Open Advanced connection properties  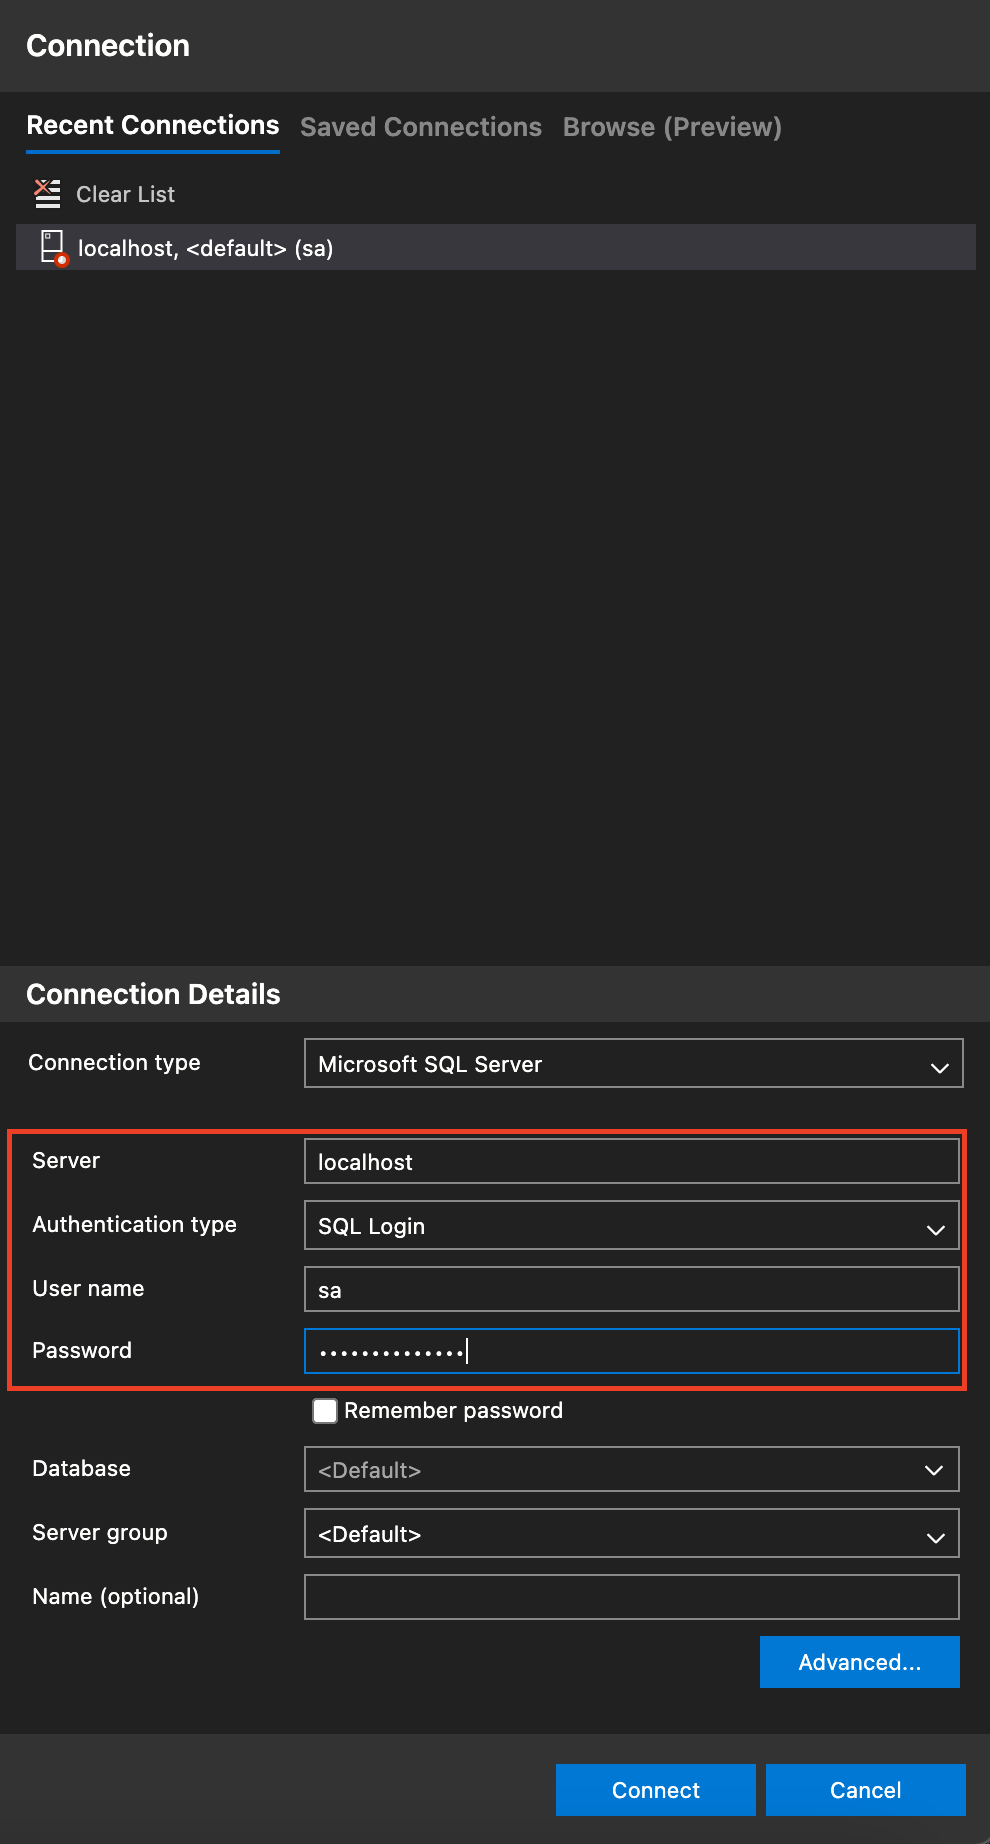click(x=859, y=1662)
